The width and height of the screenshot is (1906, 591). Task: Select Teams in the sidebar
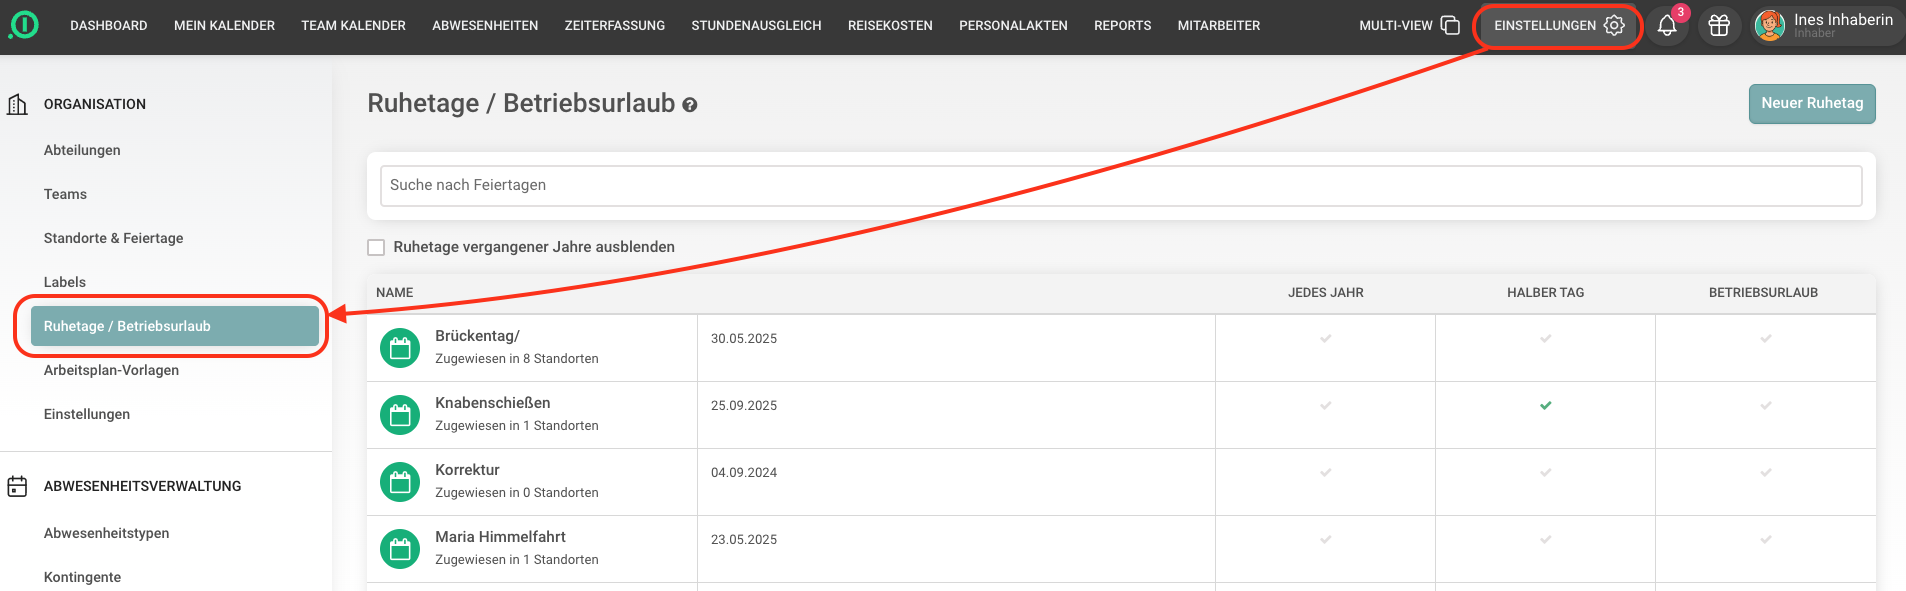click(x=65, y=194)
